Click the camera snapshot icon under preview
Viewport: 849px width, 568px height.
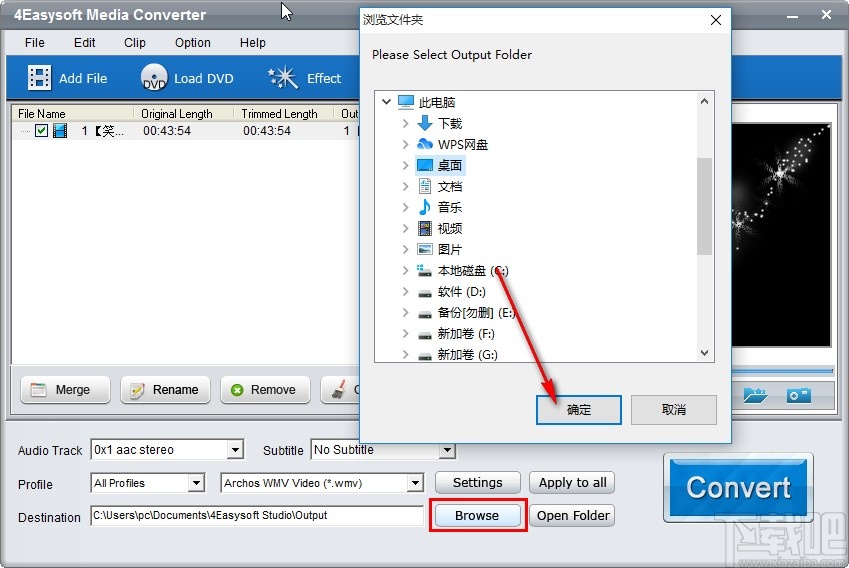(x=799, y=395)
